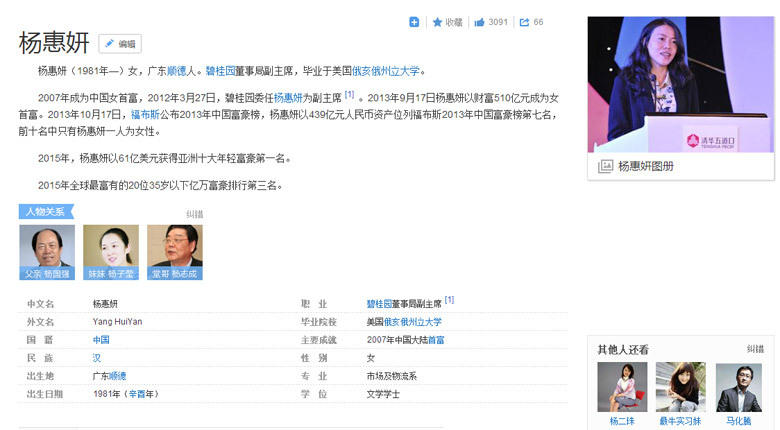This screenshot has height=430, width=780.
Task: Click the 人物关系 section label
Action: (x=46, y=212)
